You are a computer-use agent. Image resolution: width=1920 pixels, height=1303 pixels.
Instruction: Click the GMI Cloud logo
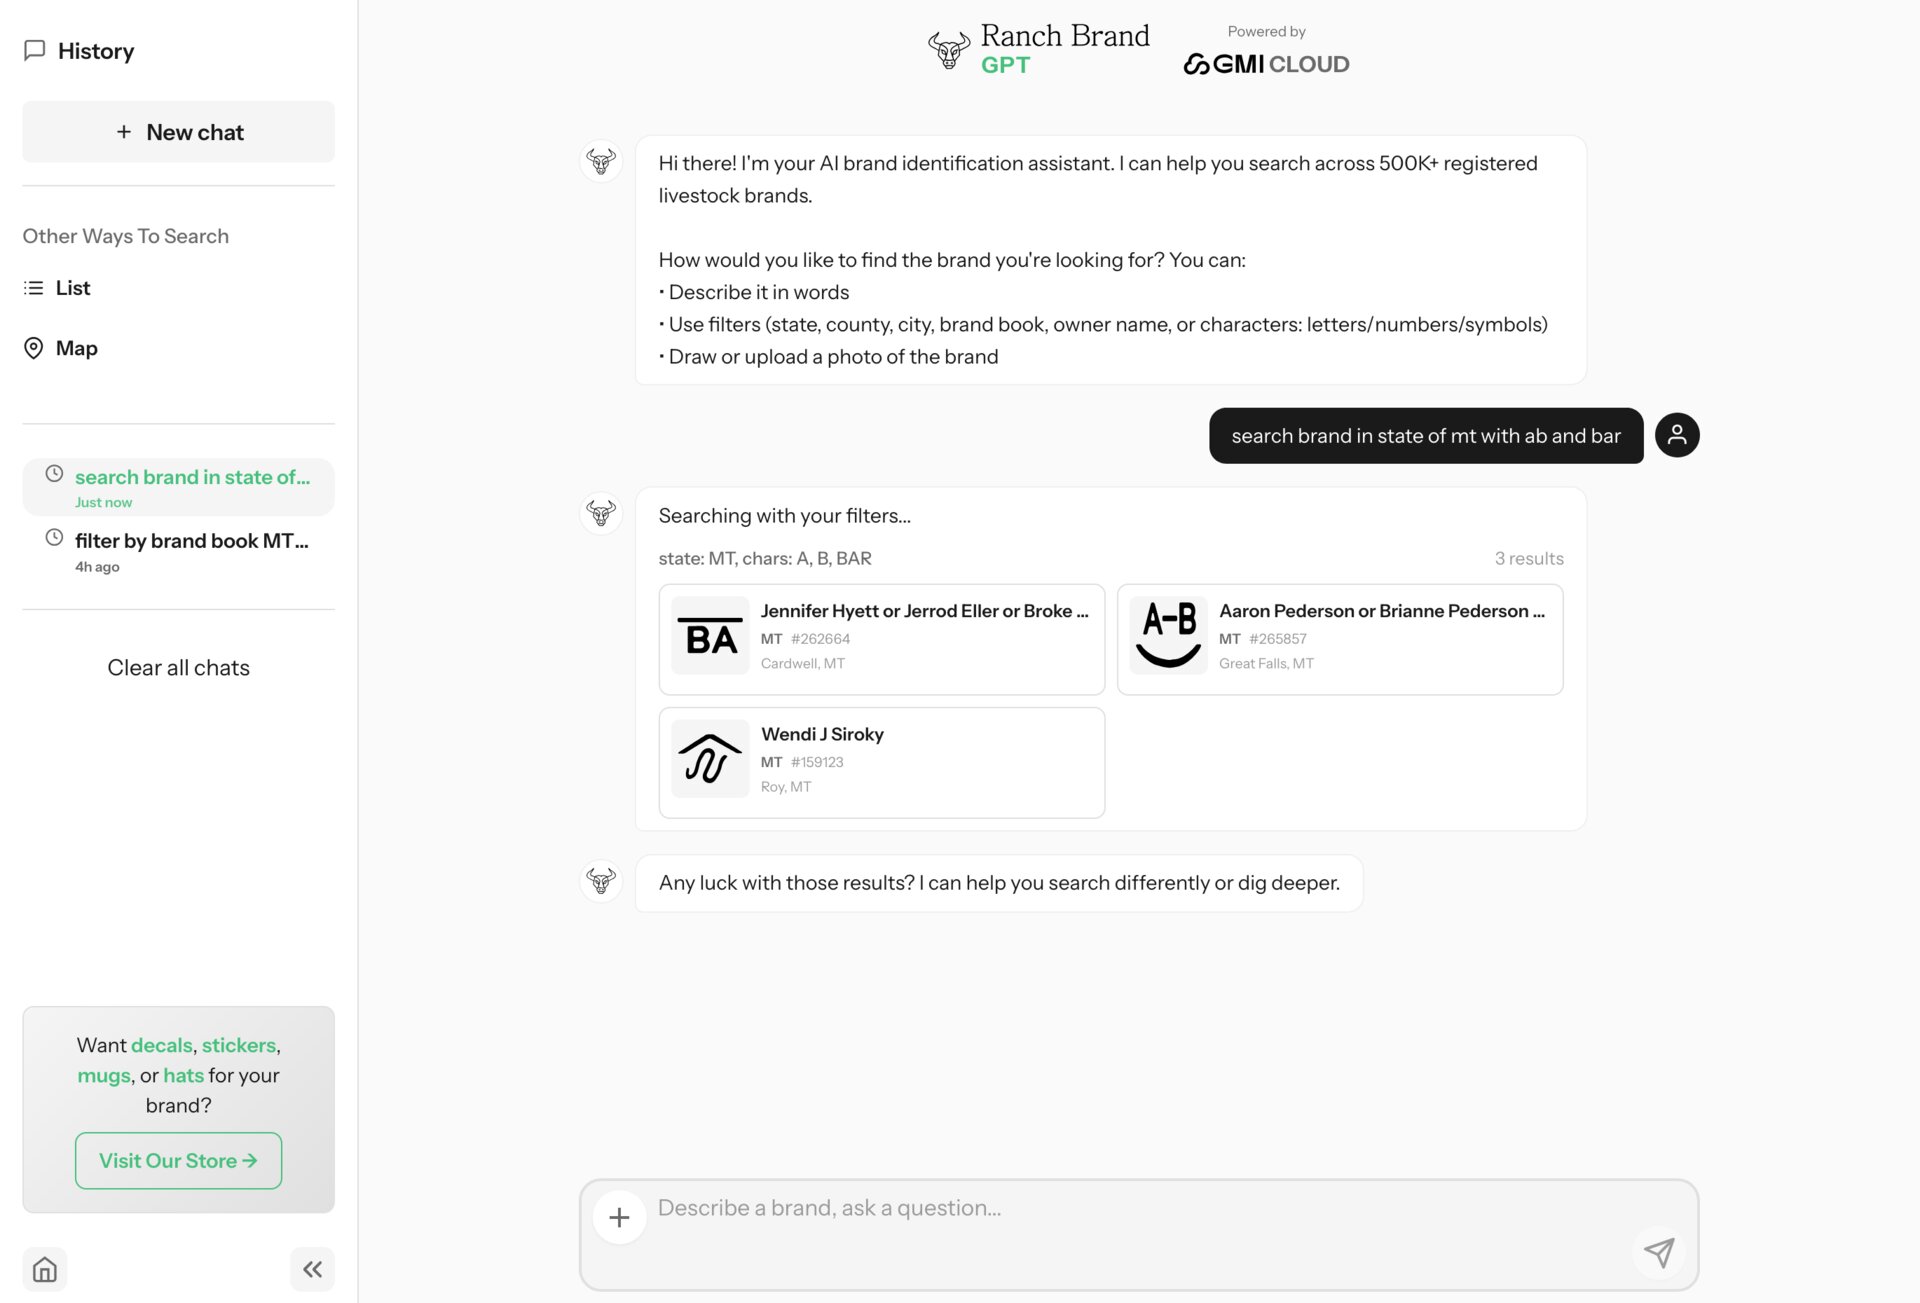coord(1267,63)
